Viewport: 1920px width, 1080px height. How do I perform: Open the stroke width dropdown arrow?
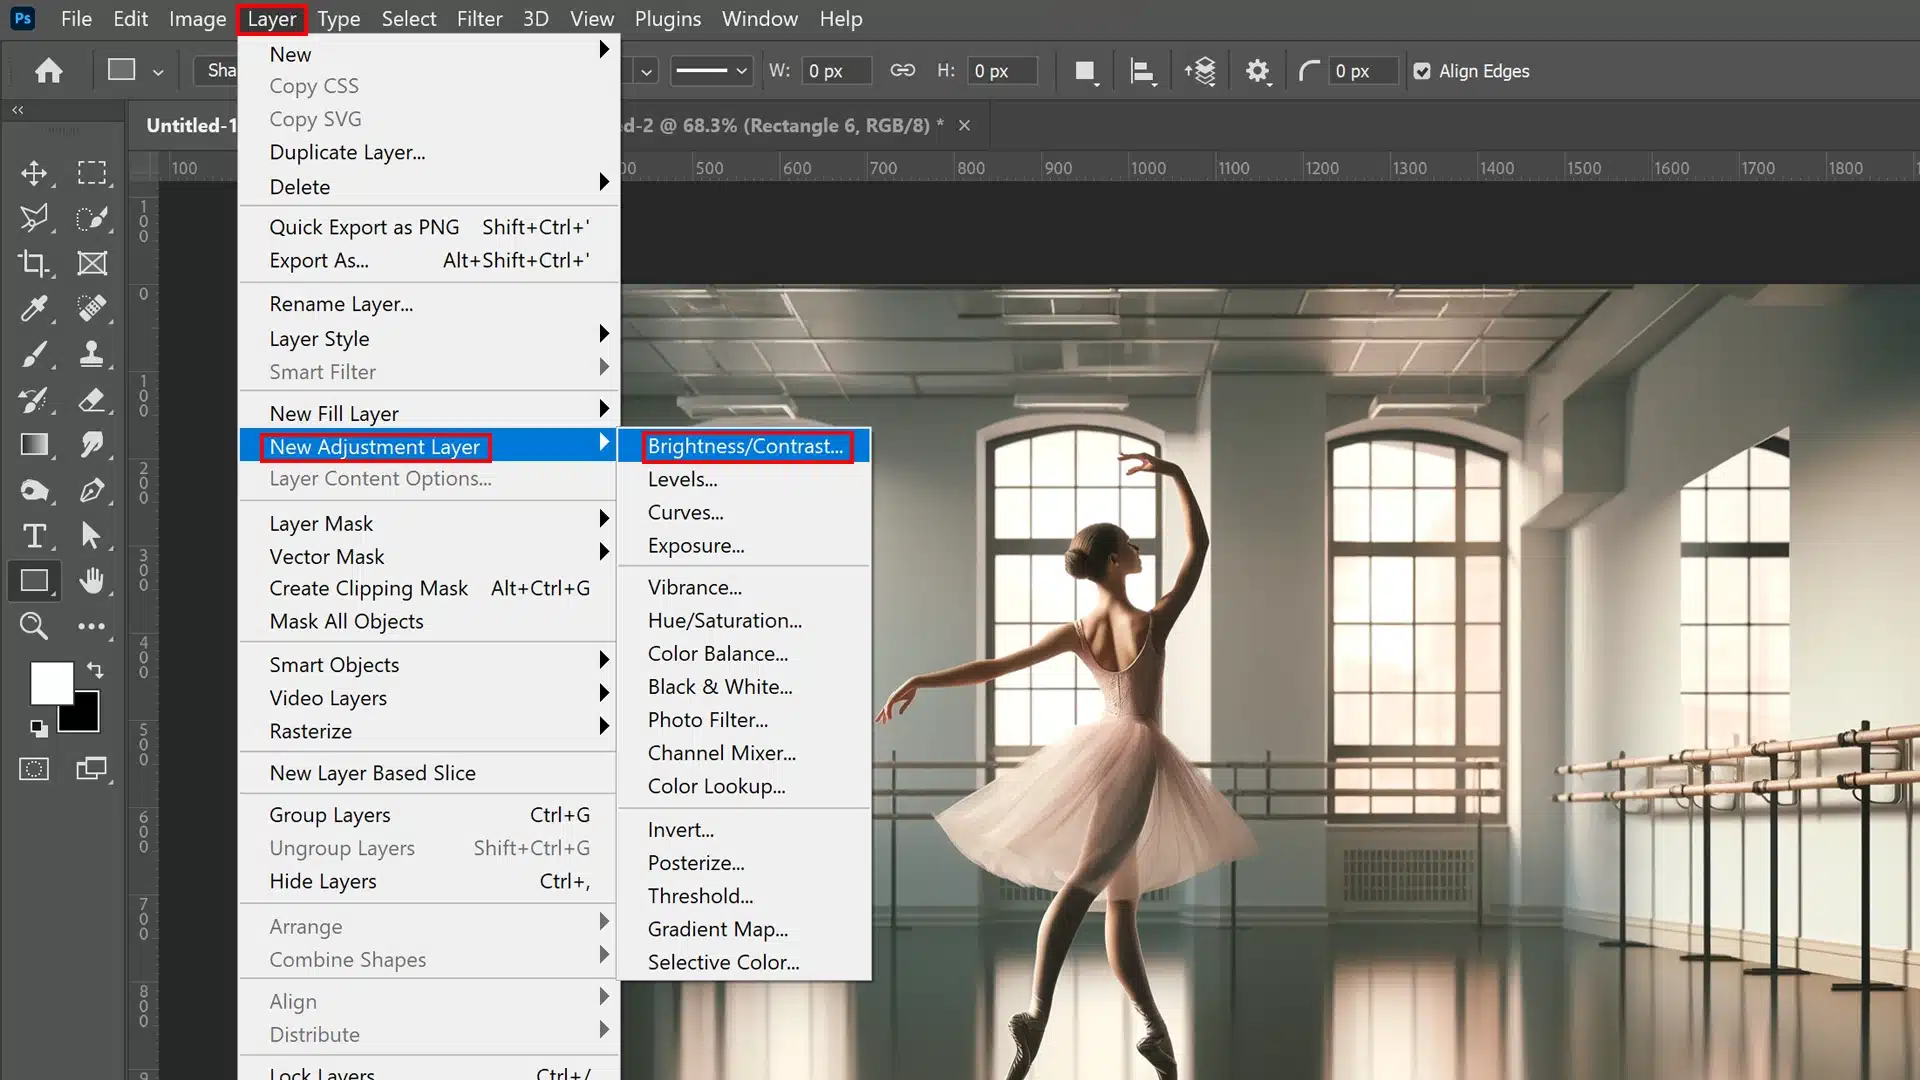(x=646, y=71)
